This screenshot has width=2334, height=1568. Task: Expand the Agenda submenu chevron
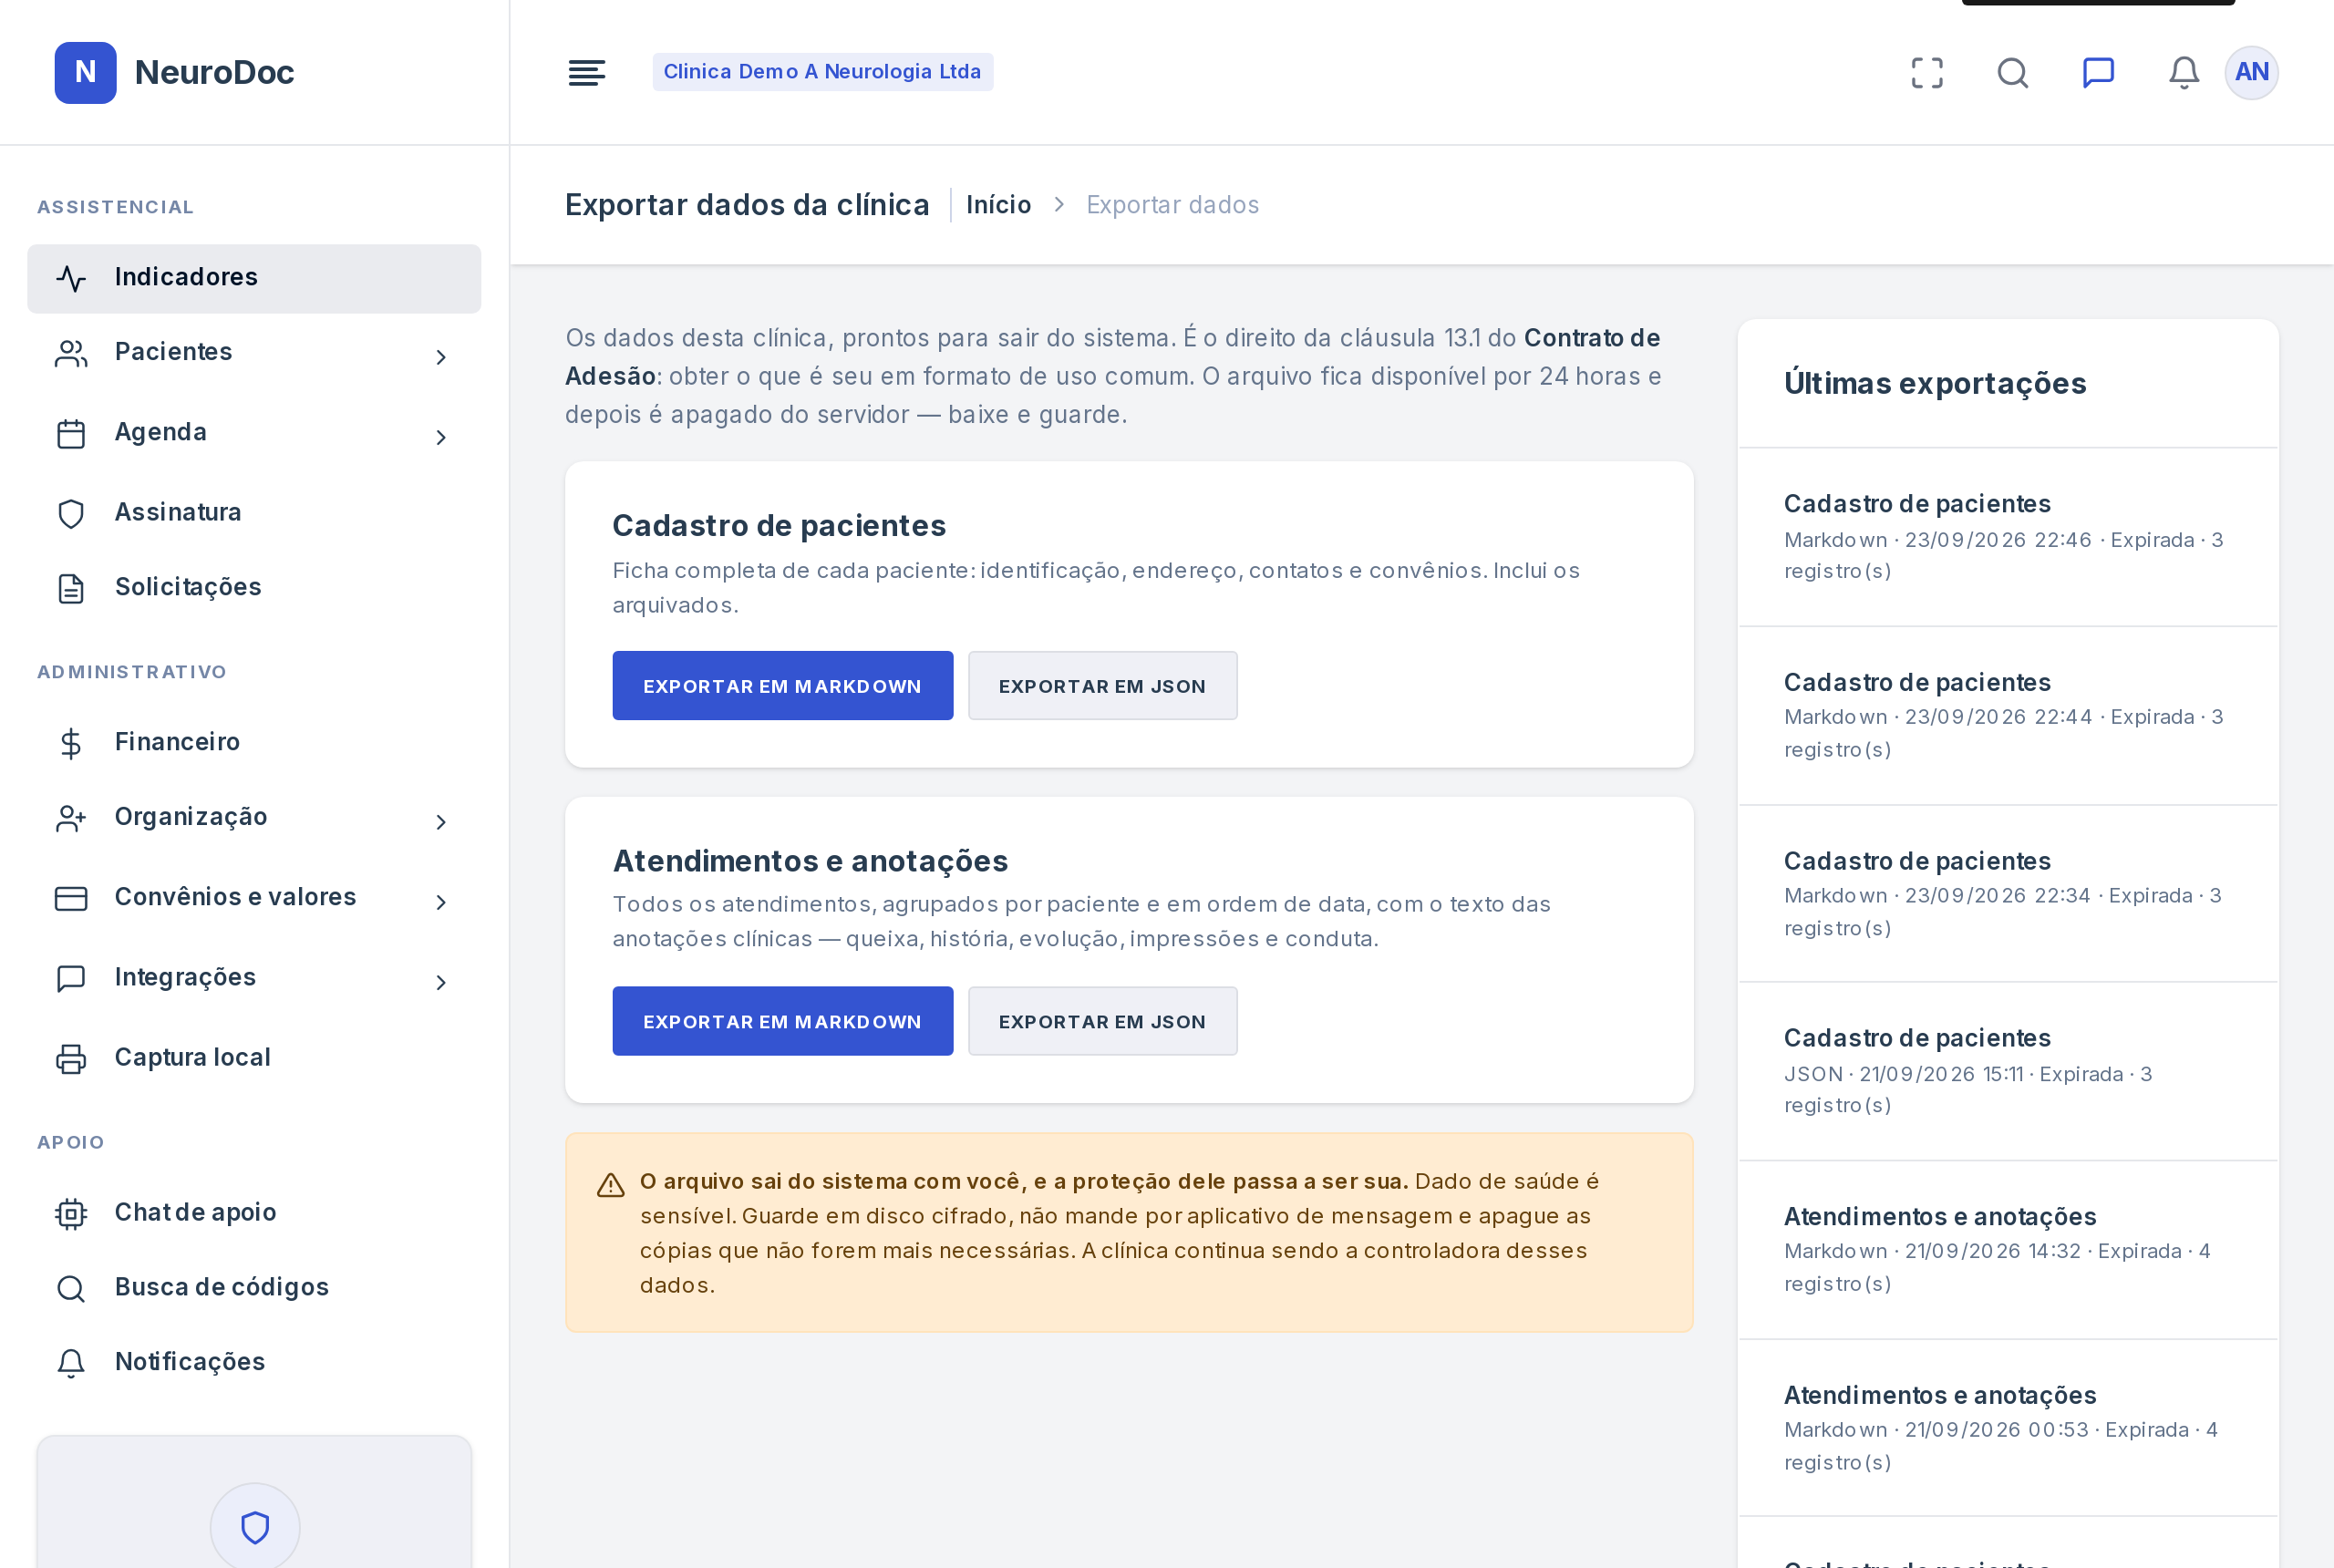pos(440,437)
